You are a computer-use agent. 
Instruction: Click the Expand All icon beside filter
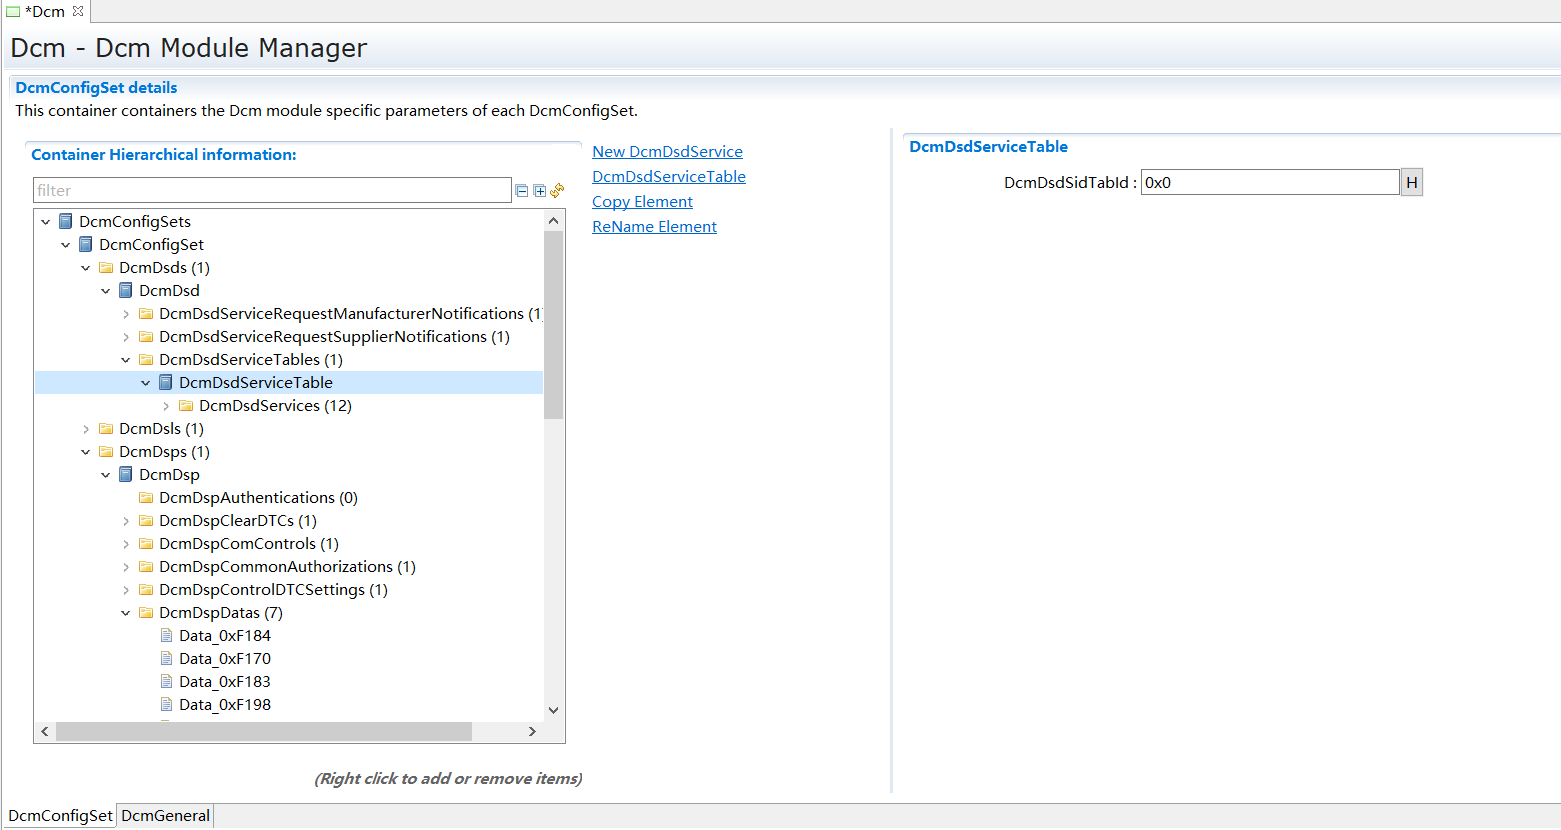[x=539, y=191]
